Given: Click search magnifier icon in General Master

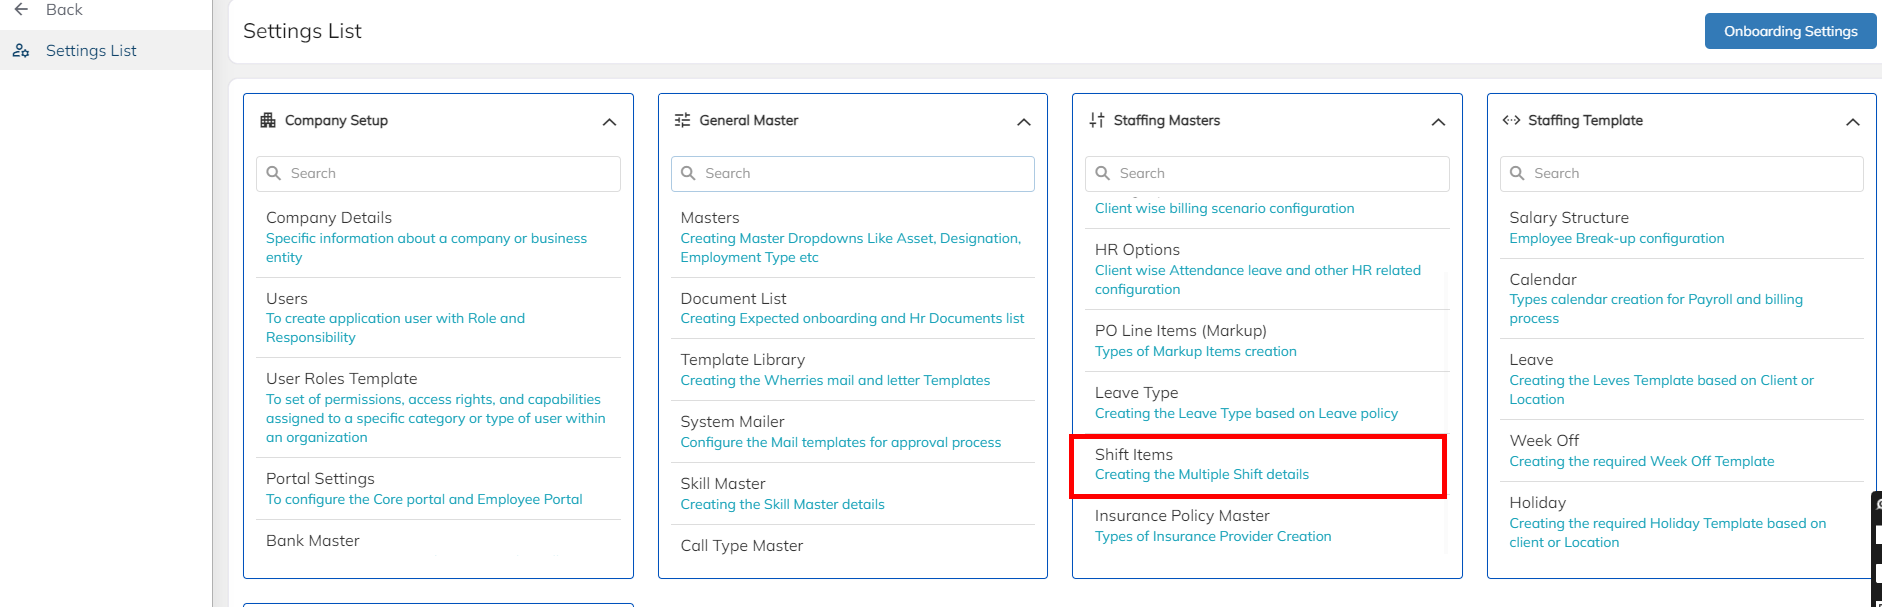Looking at the screenshot, I should pyautogui.click(x=688, y=173).
